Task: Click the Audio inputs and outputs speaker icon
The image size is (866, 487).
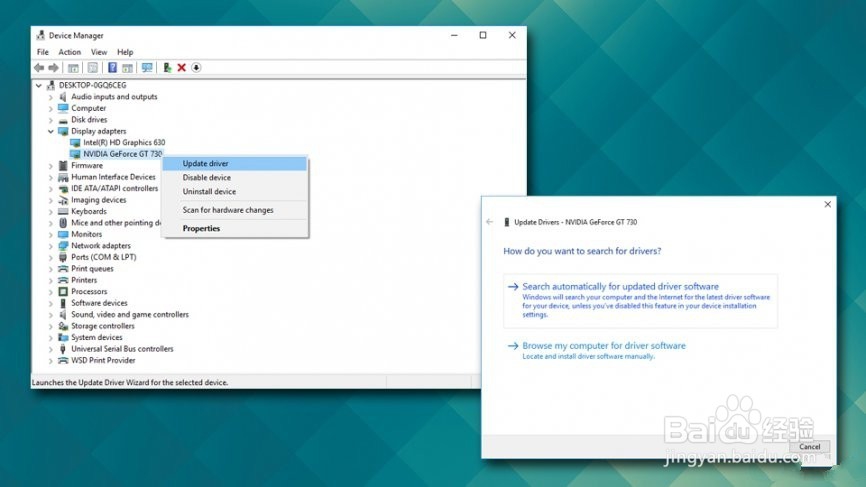Action: pyautogui.click(x=63, y=97)
